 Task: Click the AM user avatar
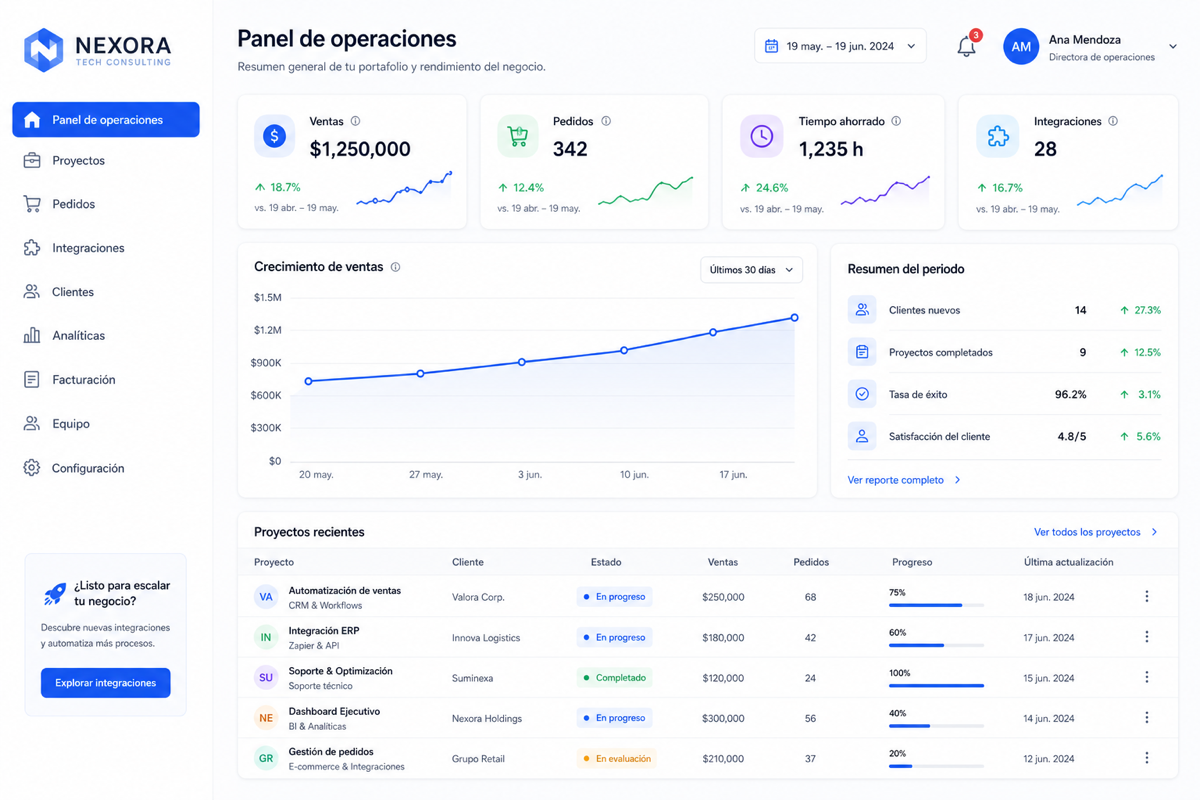1021,47
